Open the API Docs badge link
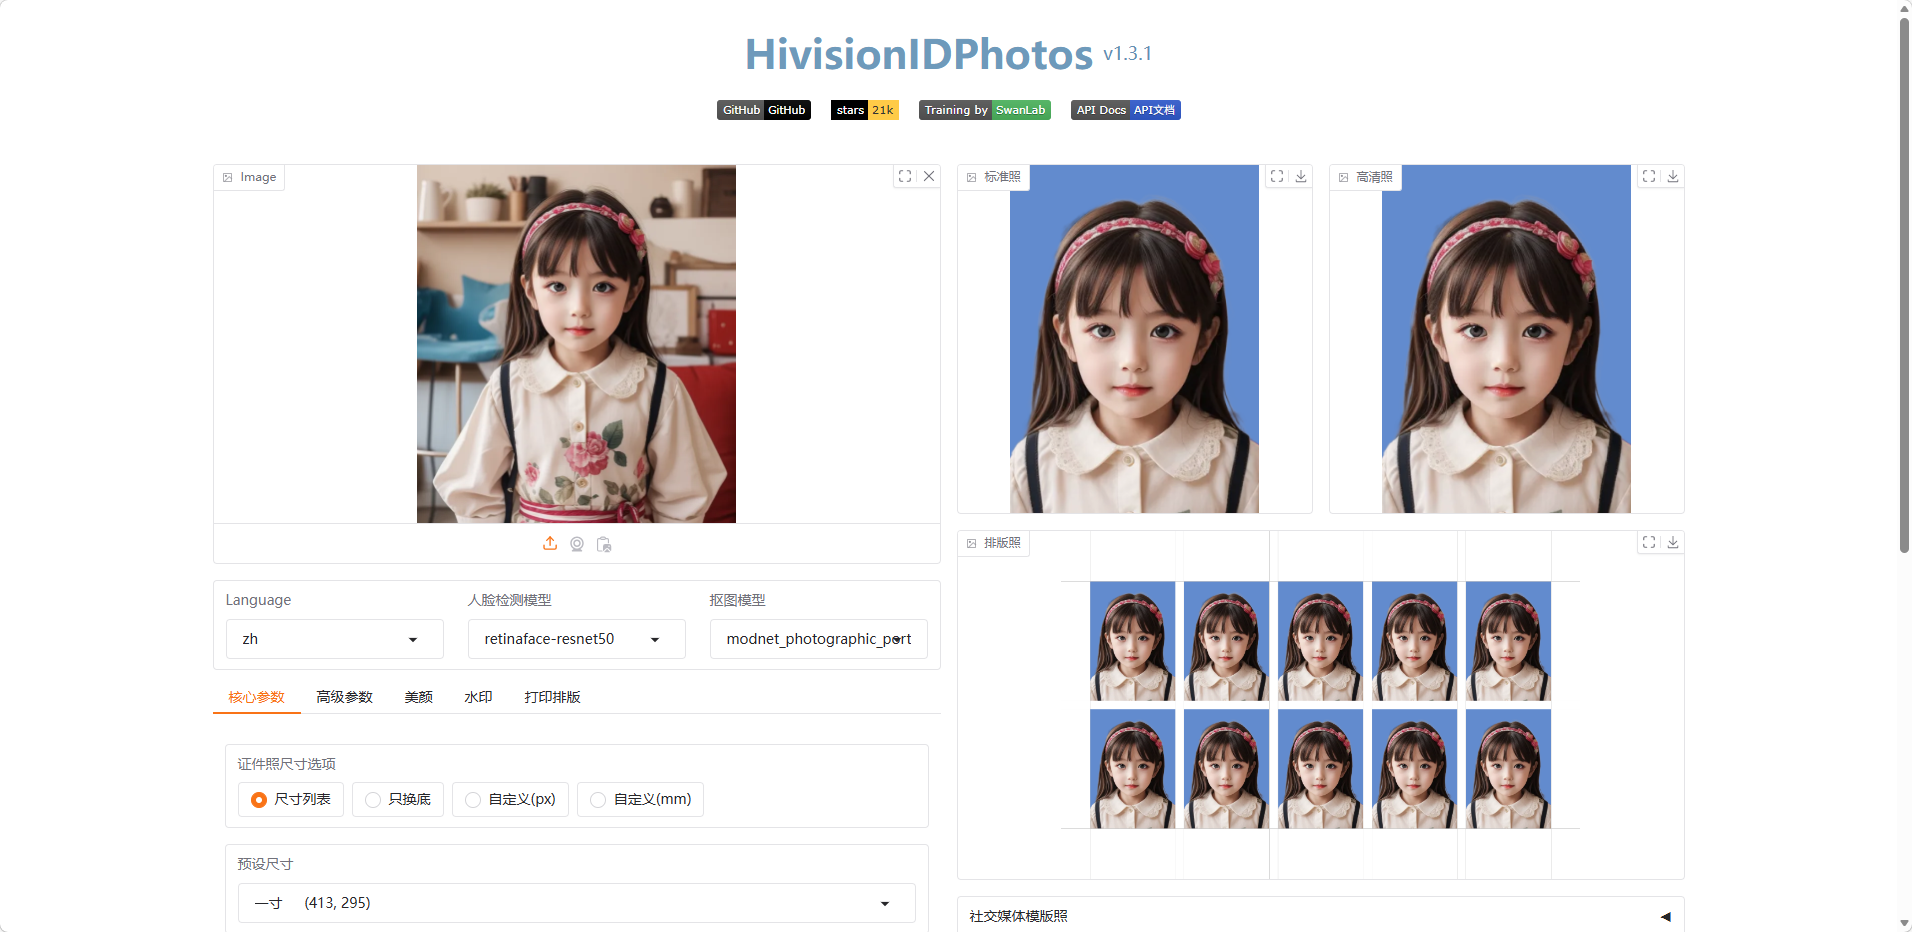 (x=1125, y=110)
